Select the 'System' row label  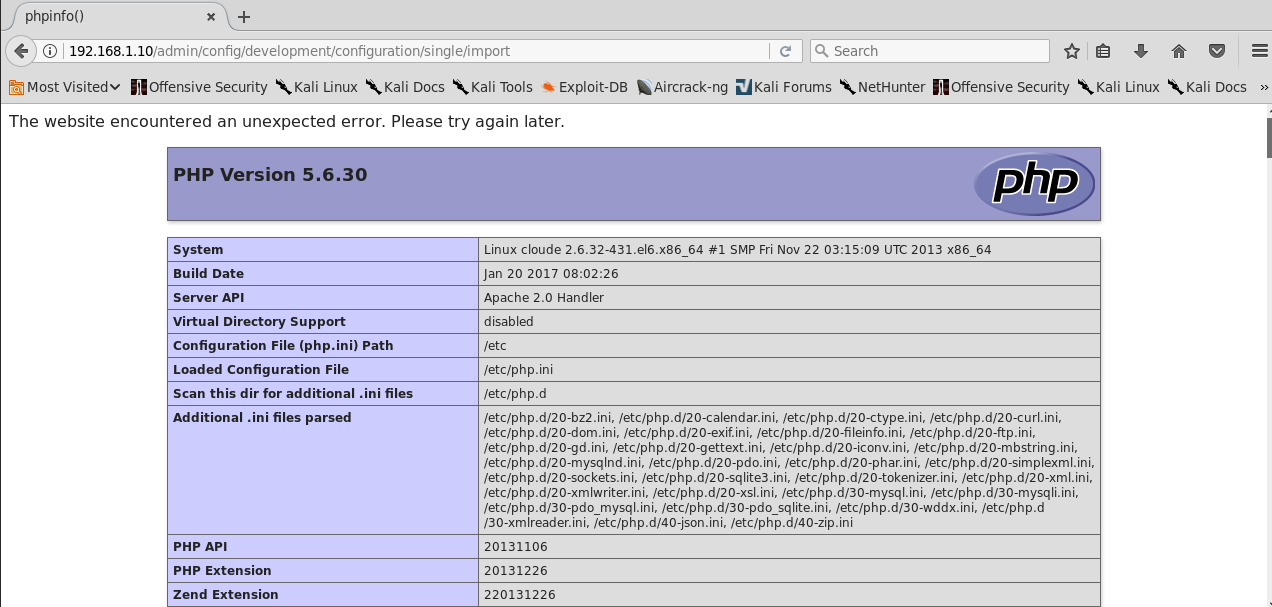point(198,250)
